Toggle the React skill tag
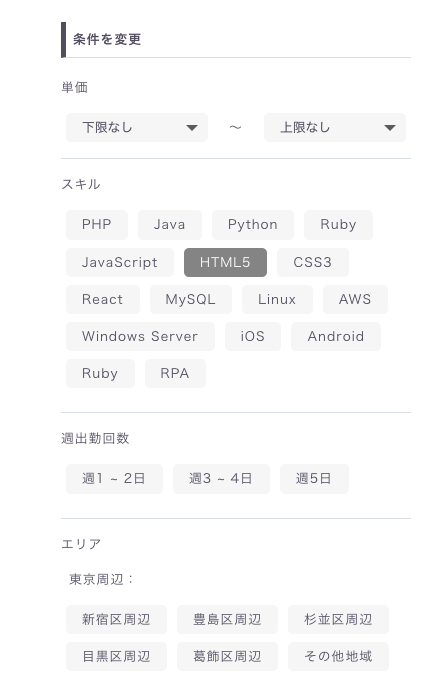This screenshot has width=435, height=692. tap(102, 299)
